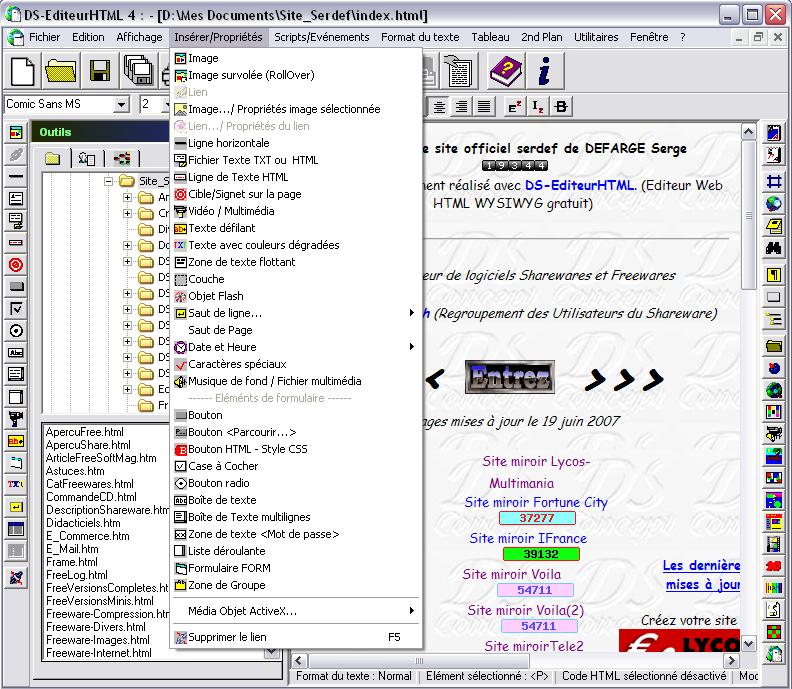Viewport: 792px width, 689px height.
Task: Open the Comic Sans MS font dropdown
Action: point(121,105)
